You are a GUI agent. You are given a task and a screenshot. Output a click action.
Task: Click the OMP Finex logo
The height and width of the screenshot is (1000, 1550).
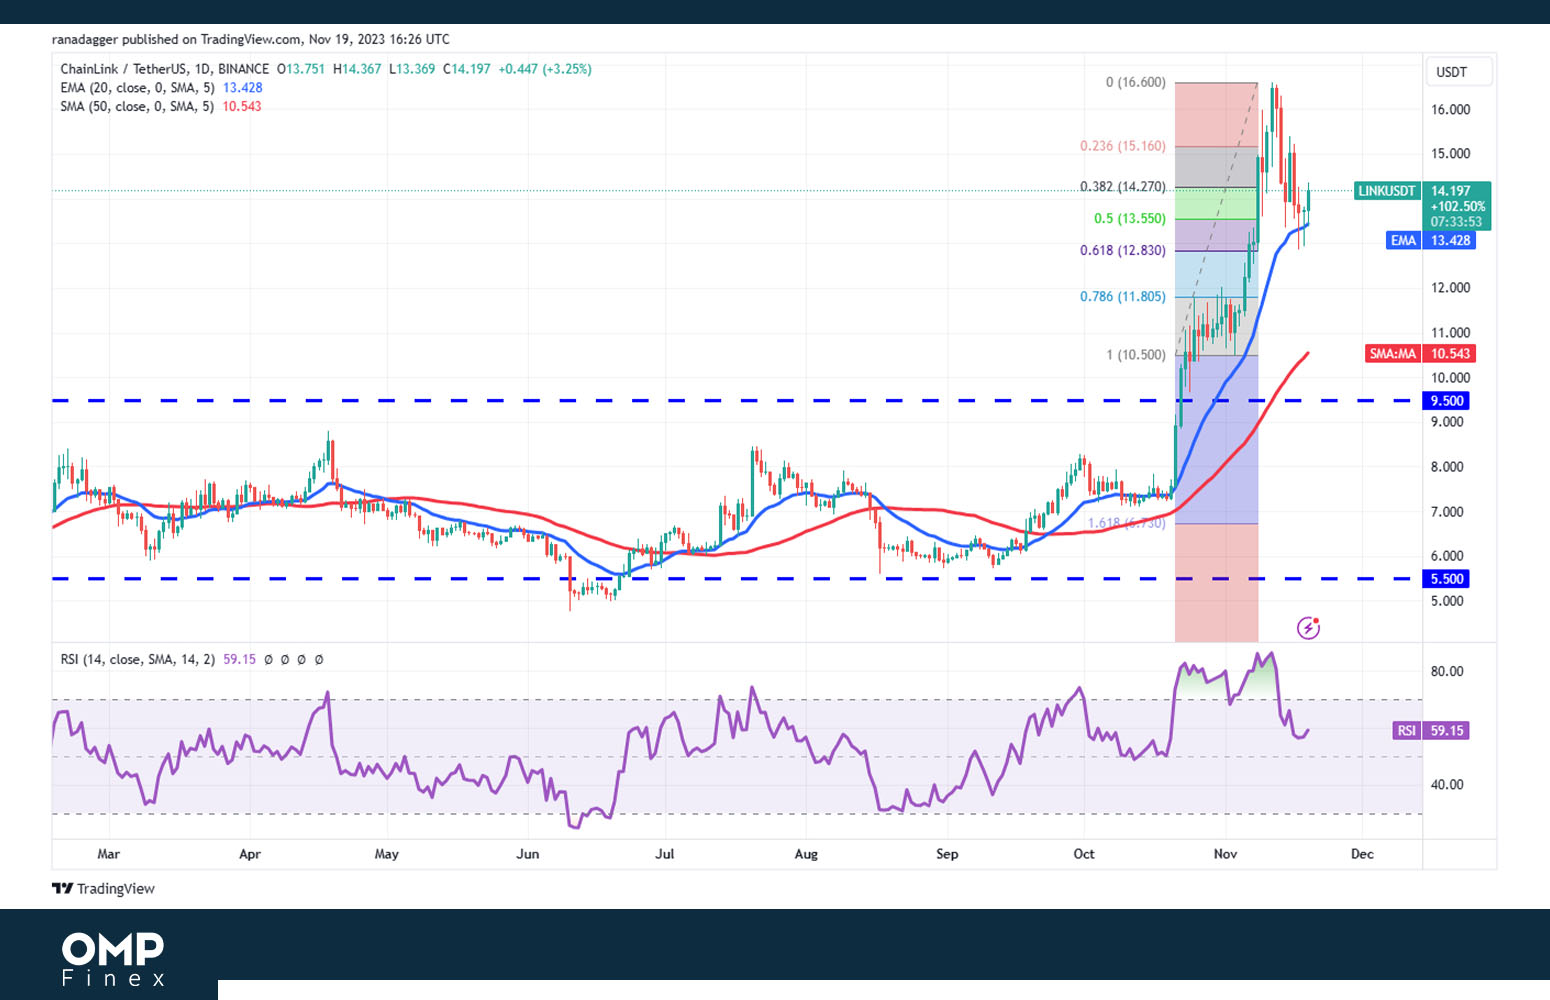(x=113, y=960)
